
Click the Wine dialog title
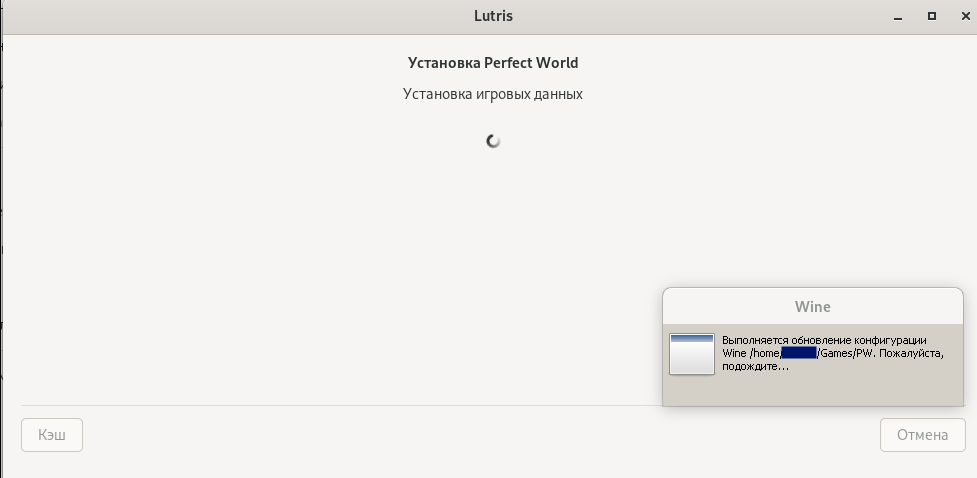click(813, 307)
